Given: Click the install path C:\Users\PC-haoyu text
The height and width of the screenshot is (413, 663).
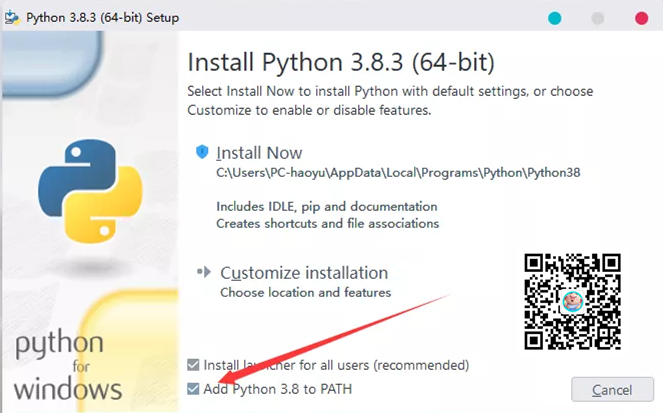Looking at the screenshot, I should pos(398,173).
